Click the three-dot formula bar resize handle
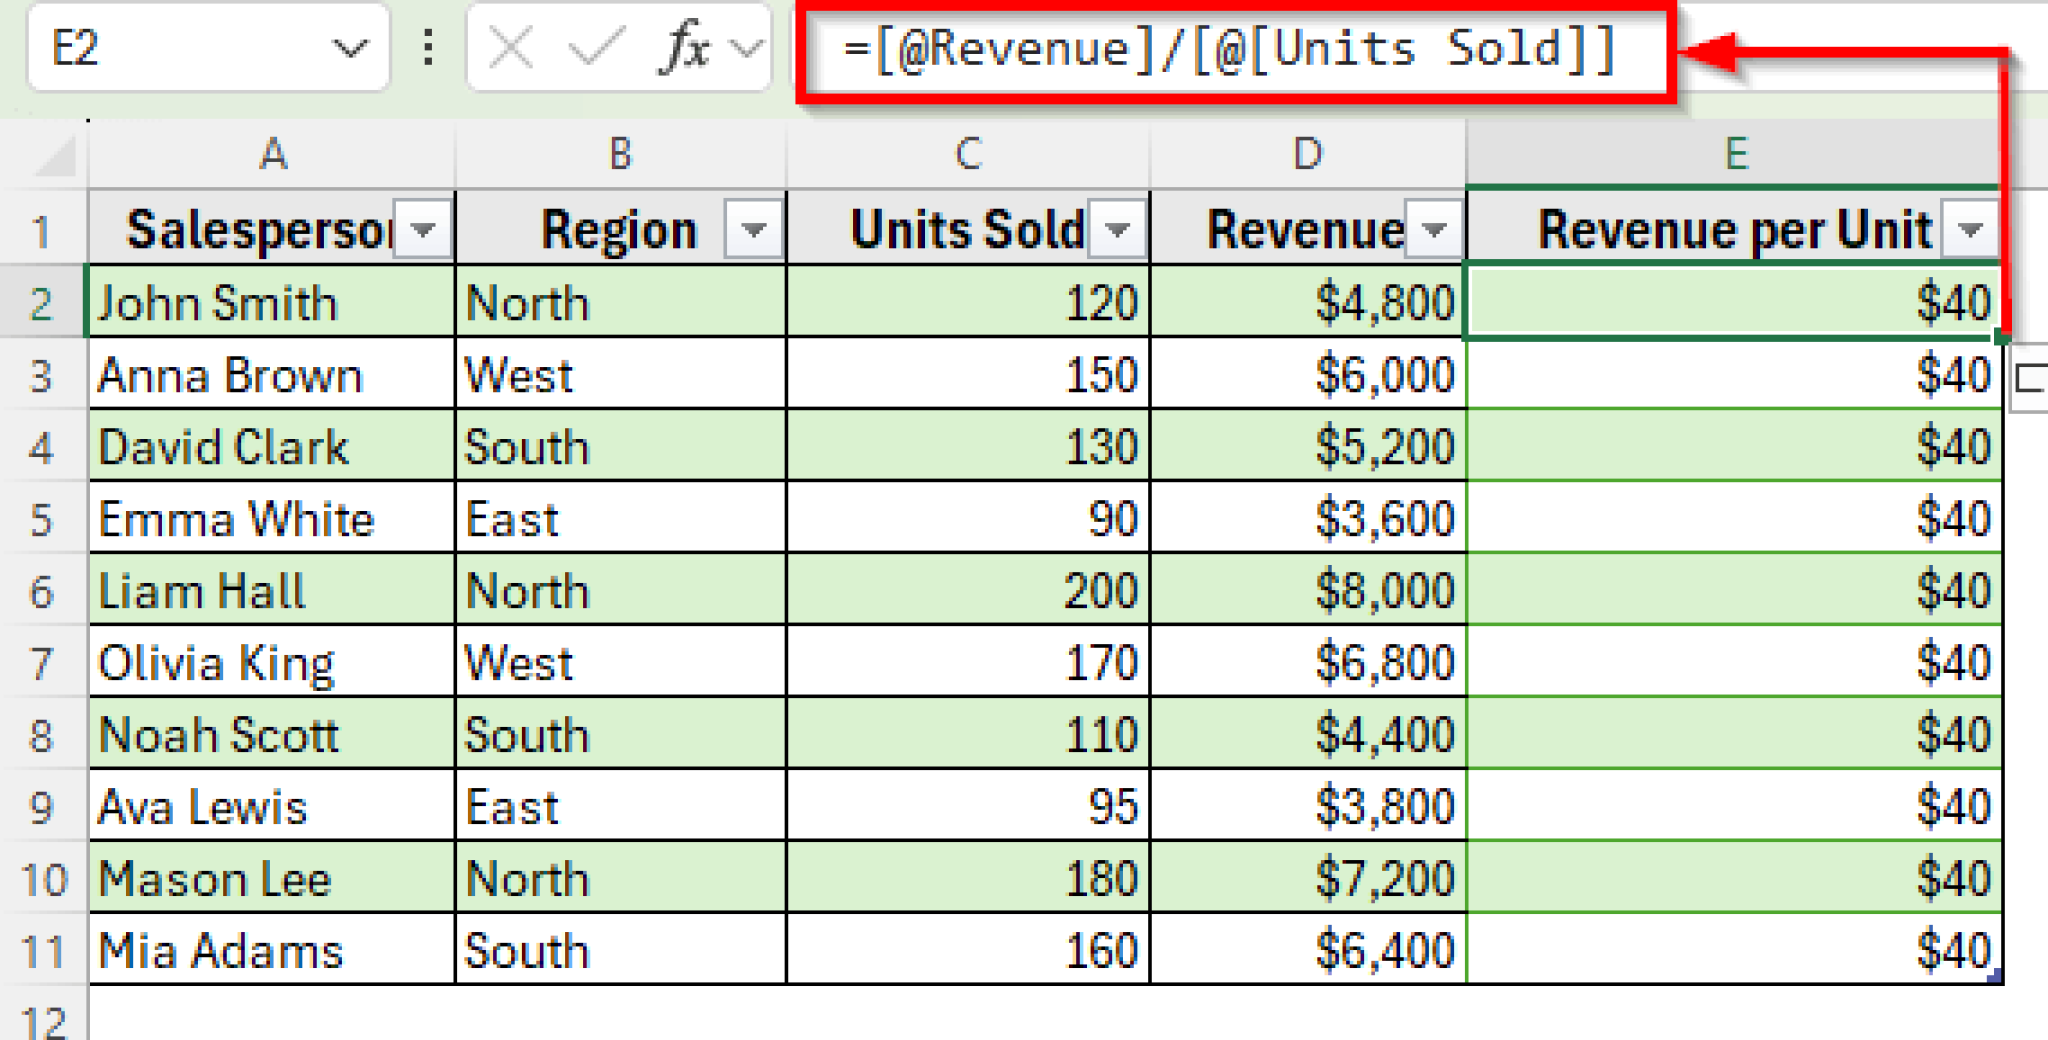Viewport: 2048px width, 1040px height. pyautogui.click(x=428, y=48)
